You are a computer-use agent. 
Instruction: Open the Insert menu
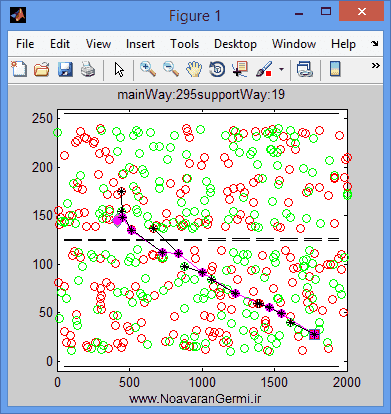pos(140,44)
